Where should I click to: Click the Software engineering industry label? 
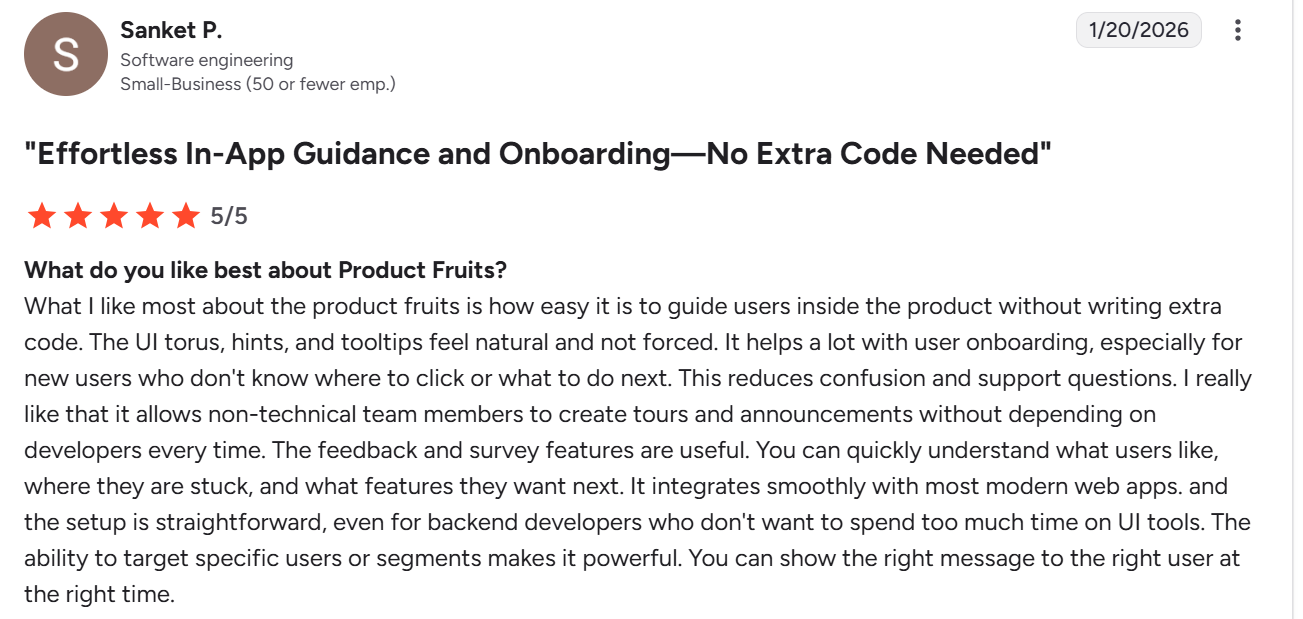click(207, 60)
